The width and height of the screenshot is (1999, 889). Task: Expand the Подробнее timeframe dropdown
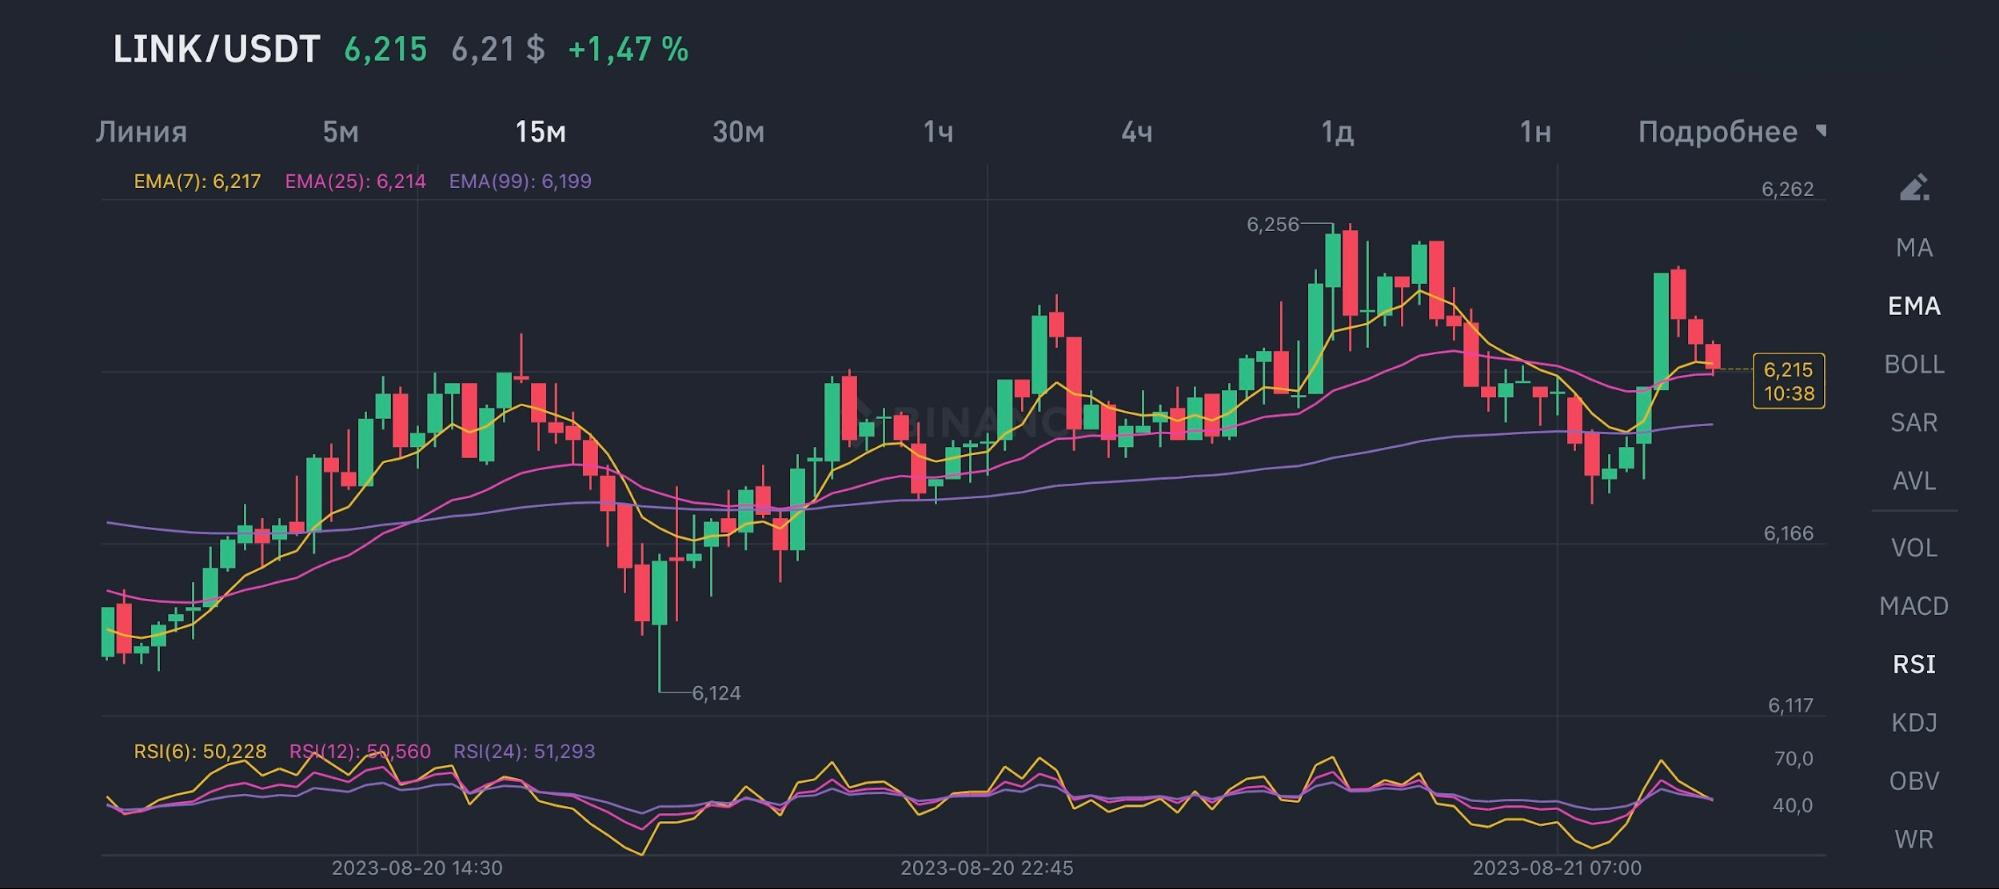tap(1731, 132)
